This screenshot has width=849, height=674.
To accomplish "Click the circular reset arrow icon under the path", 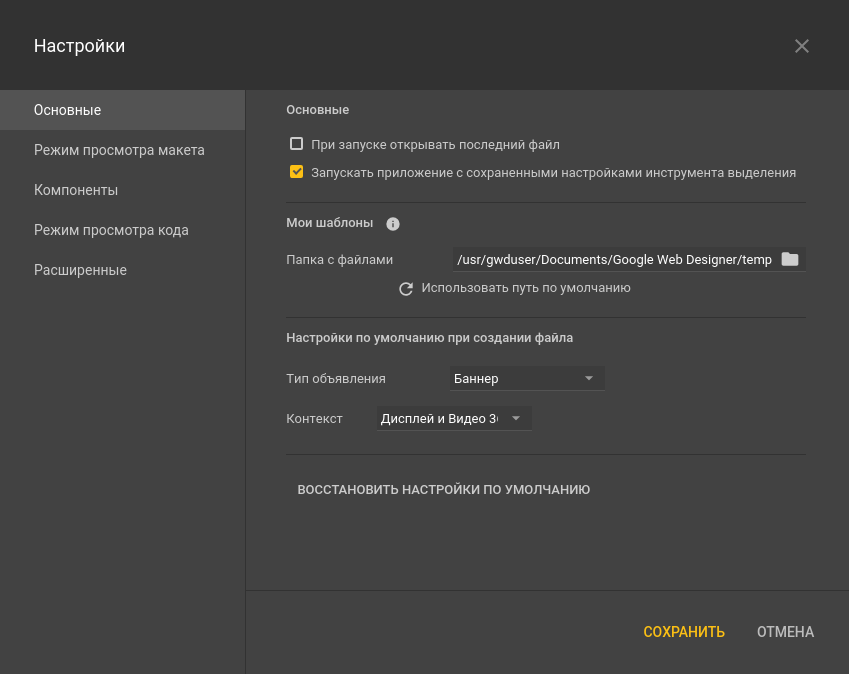I will pos(406,288).
